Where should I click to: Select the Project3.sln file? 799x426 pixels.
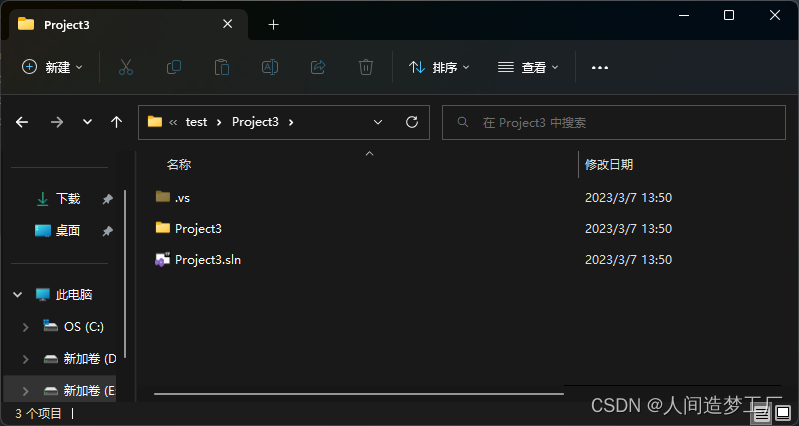click(x=208, y=260)
